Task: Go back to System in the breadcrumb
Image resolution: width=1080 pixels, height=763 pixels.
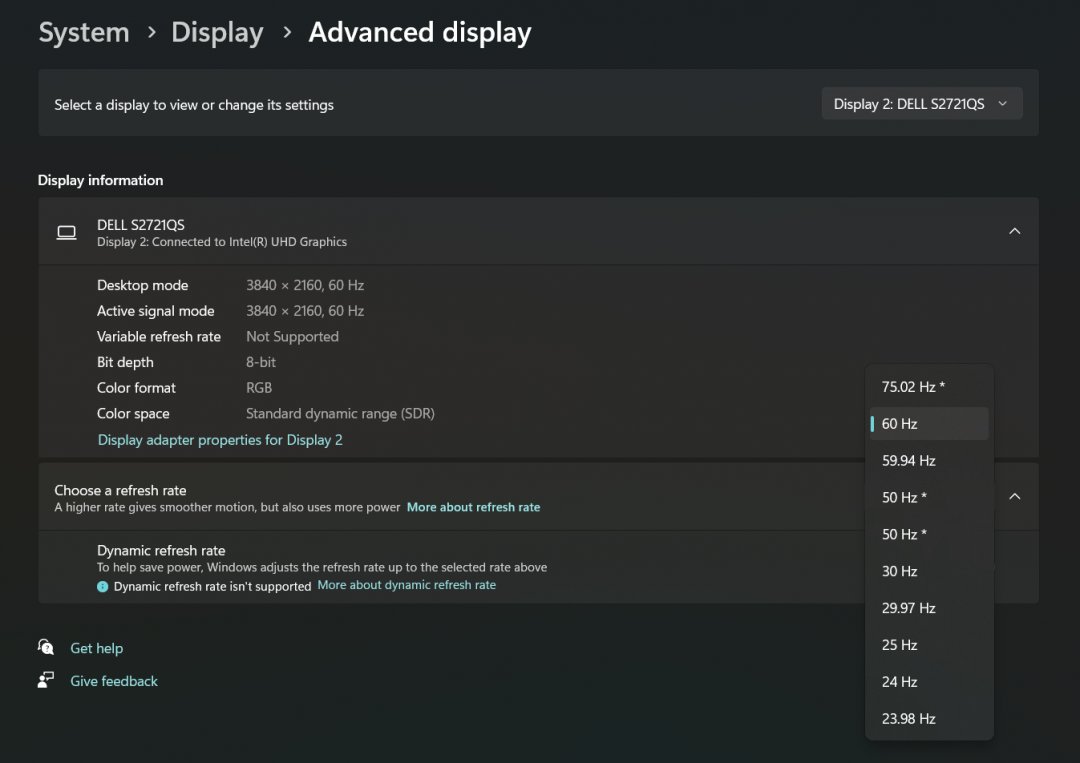Action: [x=84, y=32]
